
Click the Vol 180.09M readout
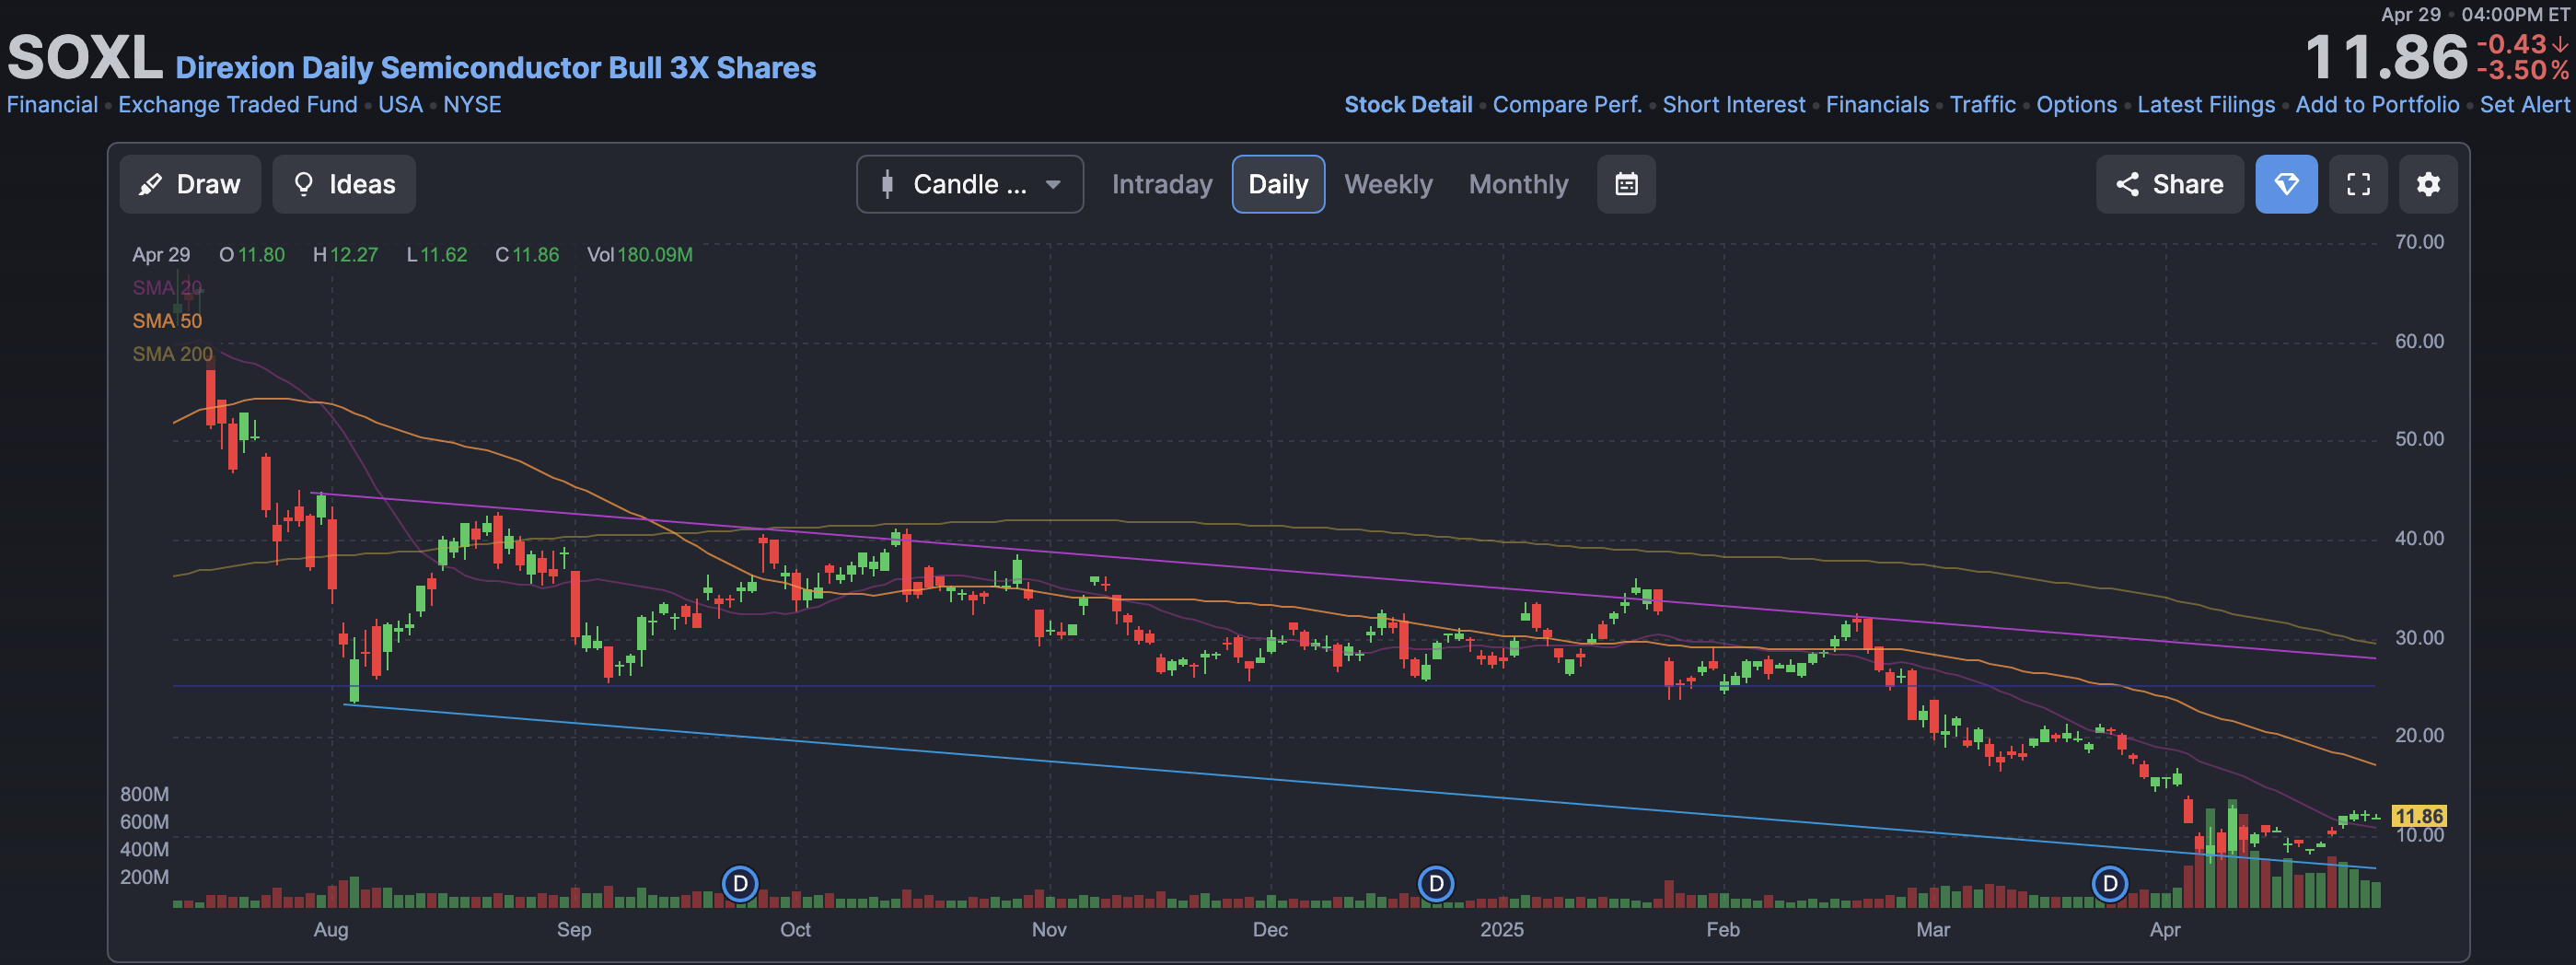click(639, 255)
